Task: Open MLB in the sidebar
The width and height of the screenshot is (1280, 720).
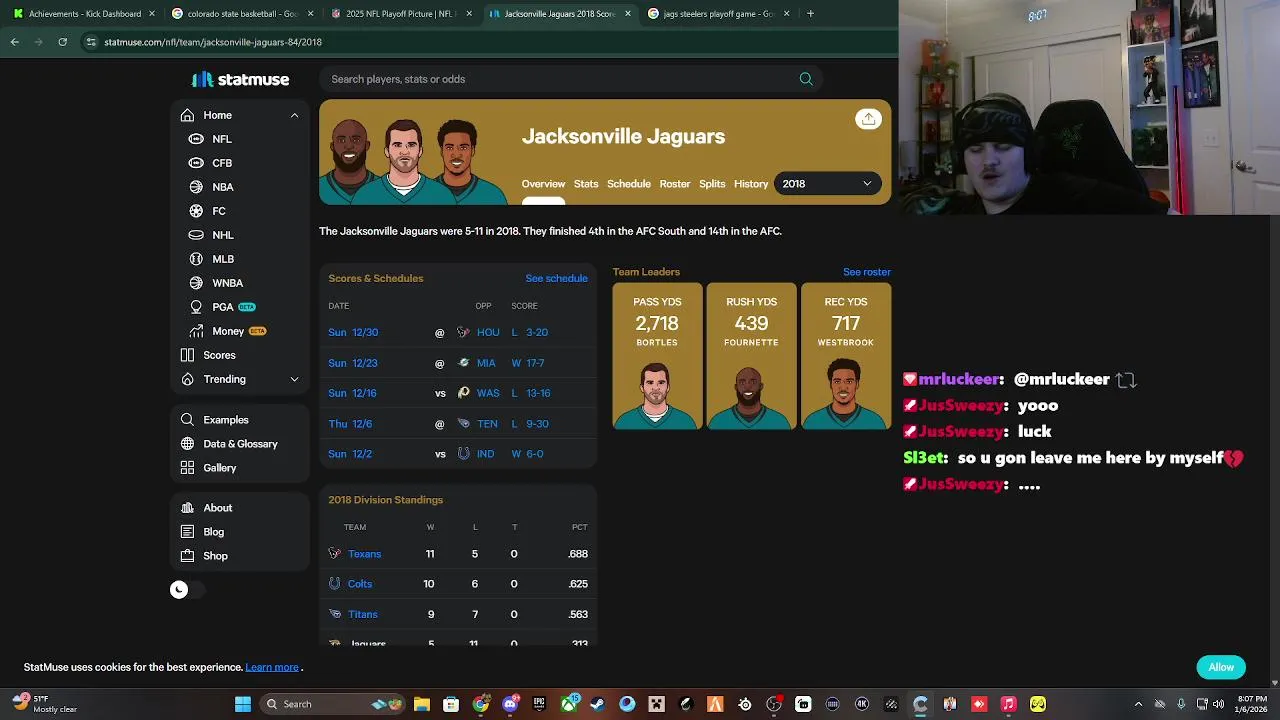Action: tap(223, 259)
